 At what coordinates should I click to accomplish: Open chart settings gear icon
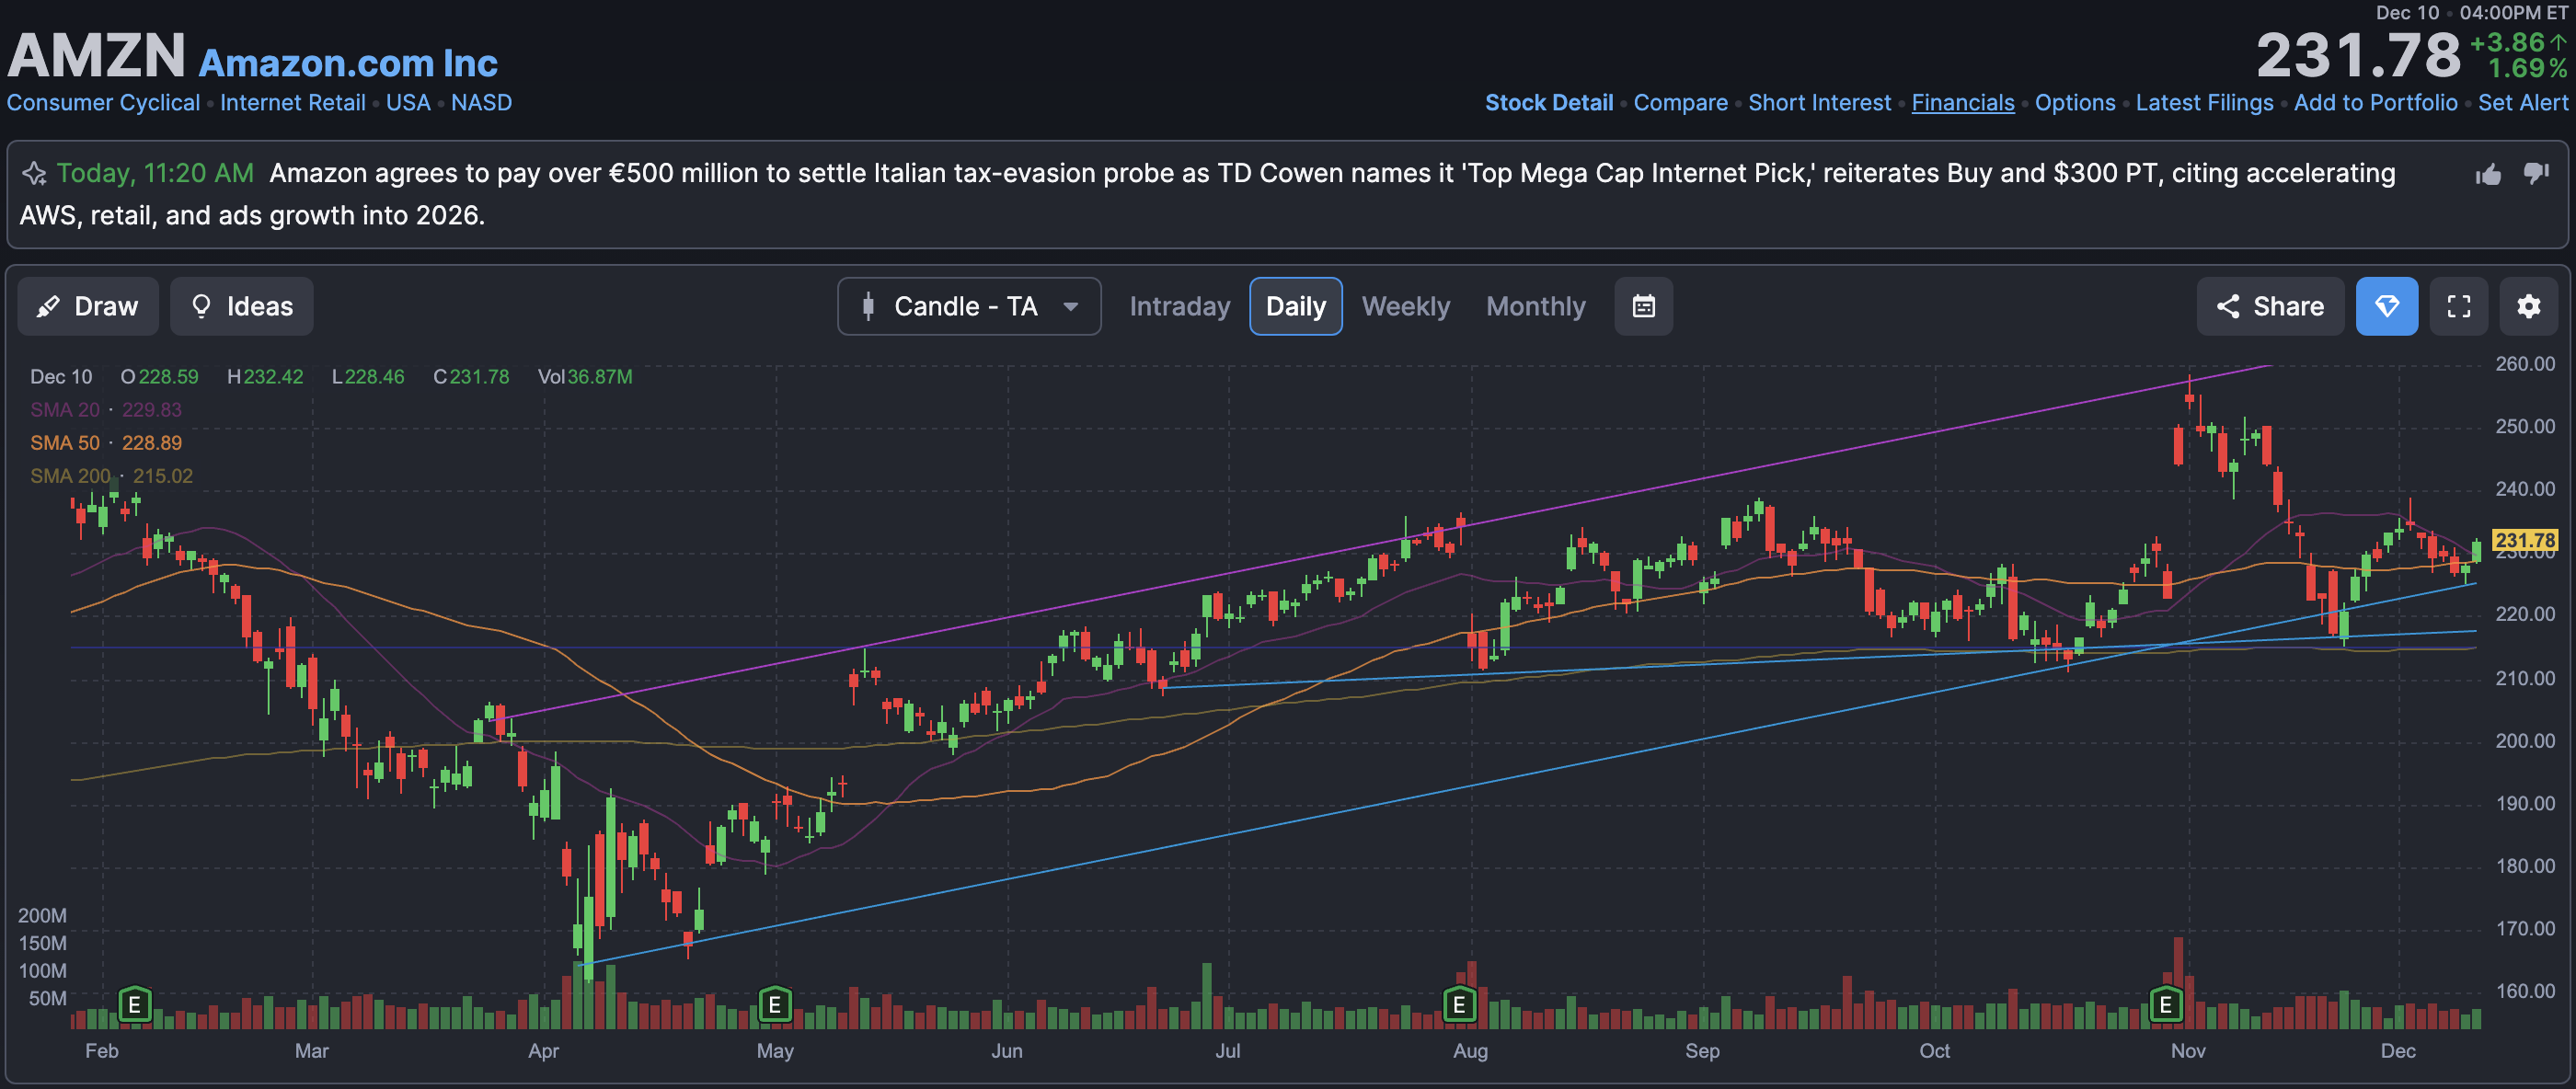point(2528,306)
